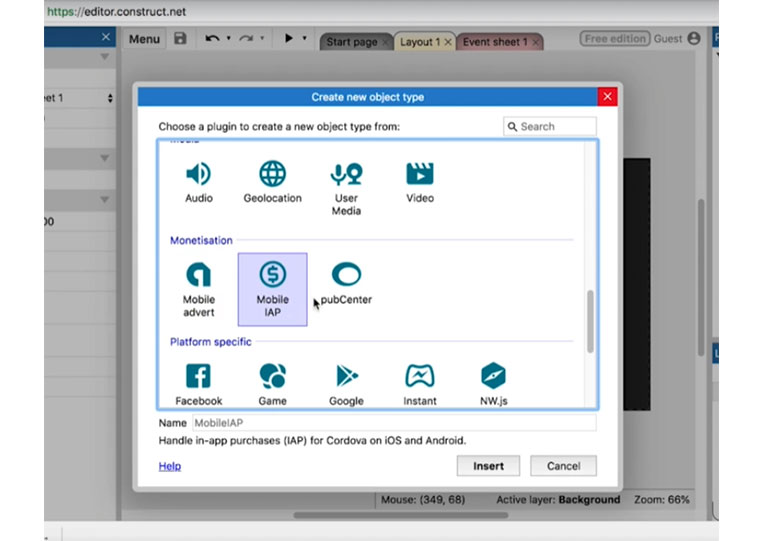Screen dimensions: 763x541
Task: Save project with floppy disk icon
Action: [x=181, y=38]
